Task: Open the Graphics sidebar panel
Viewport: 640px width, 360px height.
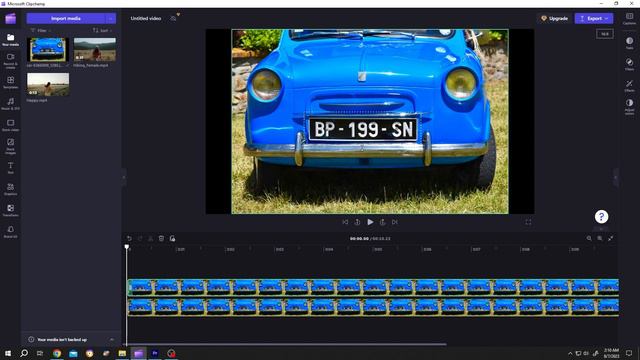Action: (11, 189)
